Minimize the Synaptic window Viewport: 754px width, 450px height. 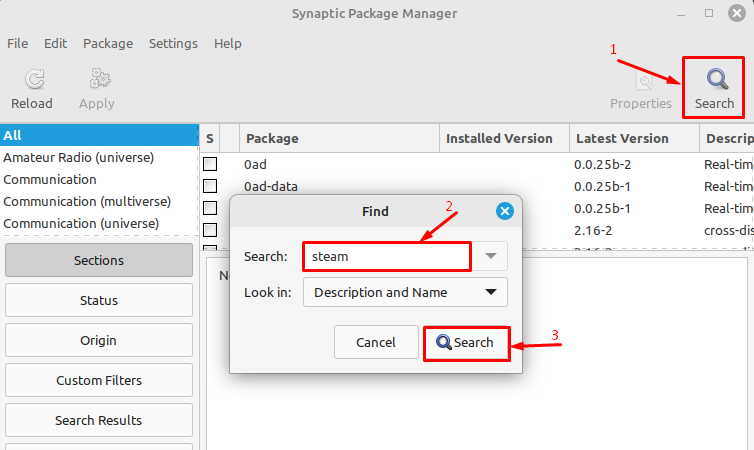683,13
